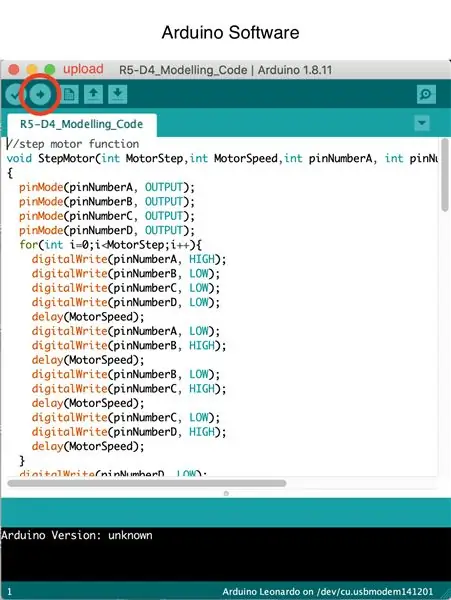Save sketch with the down-arrow icon

(x=118, y=94)
